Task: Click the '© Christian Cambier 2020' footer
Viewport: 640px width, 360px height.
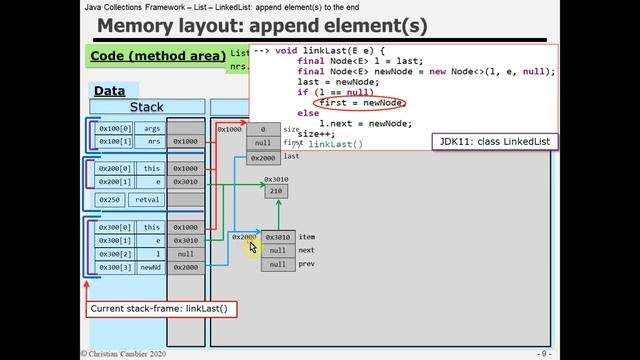Action: click(x=123, y=354)
